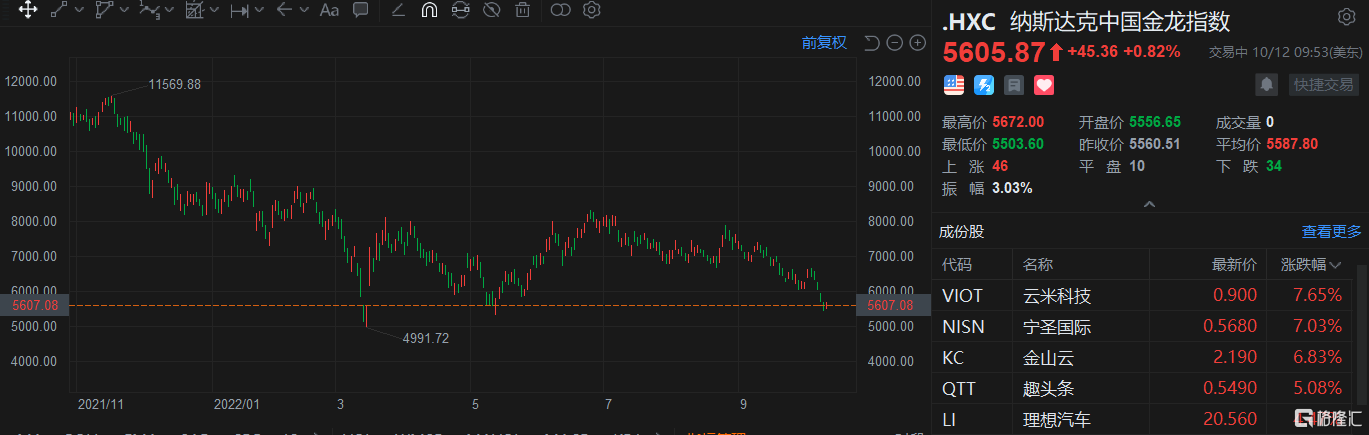Open the range measure tool dropdown
1369x435 pixels.
259,11
